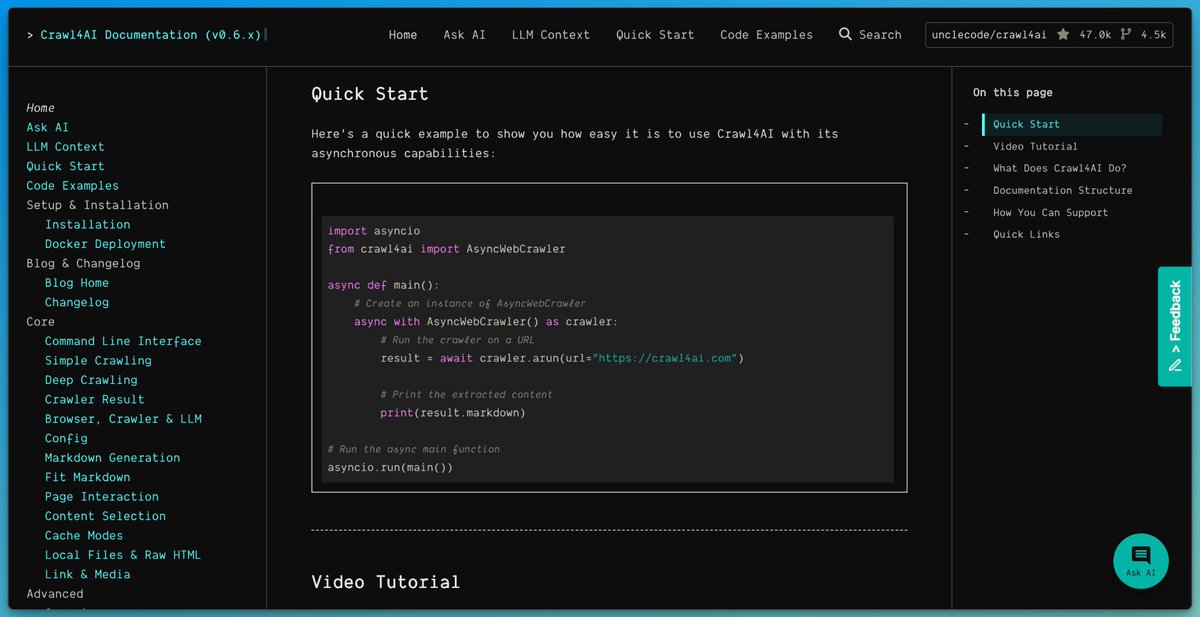Click the Blog & Changelog section heading
This screenshot has width=1200, height=617.
(83, 264)
